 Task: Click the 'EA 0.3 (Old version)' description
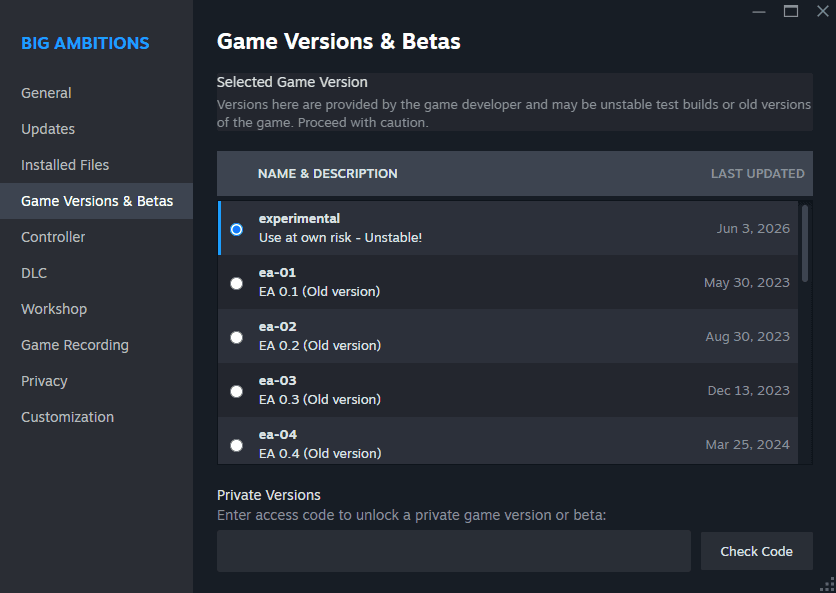pyautogui.click(x=320, y=399)
